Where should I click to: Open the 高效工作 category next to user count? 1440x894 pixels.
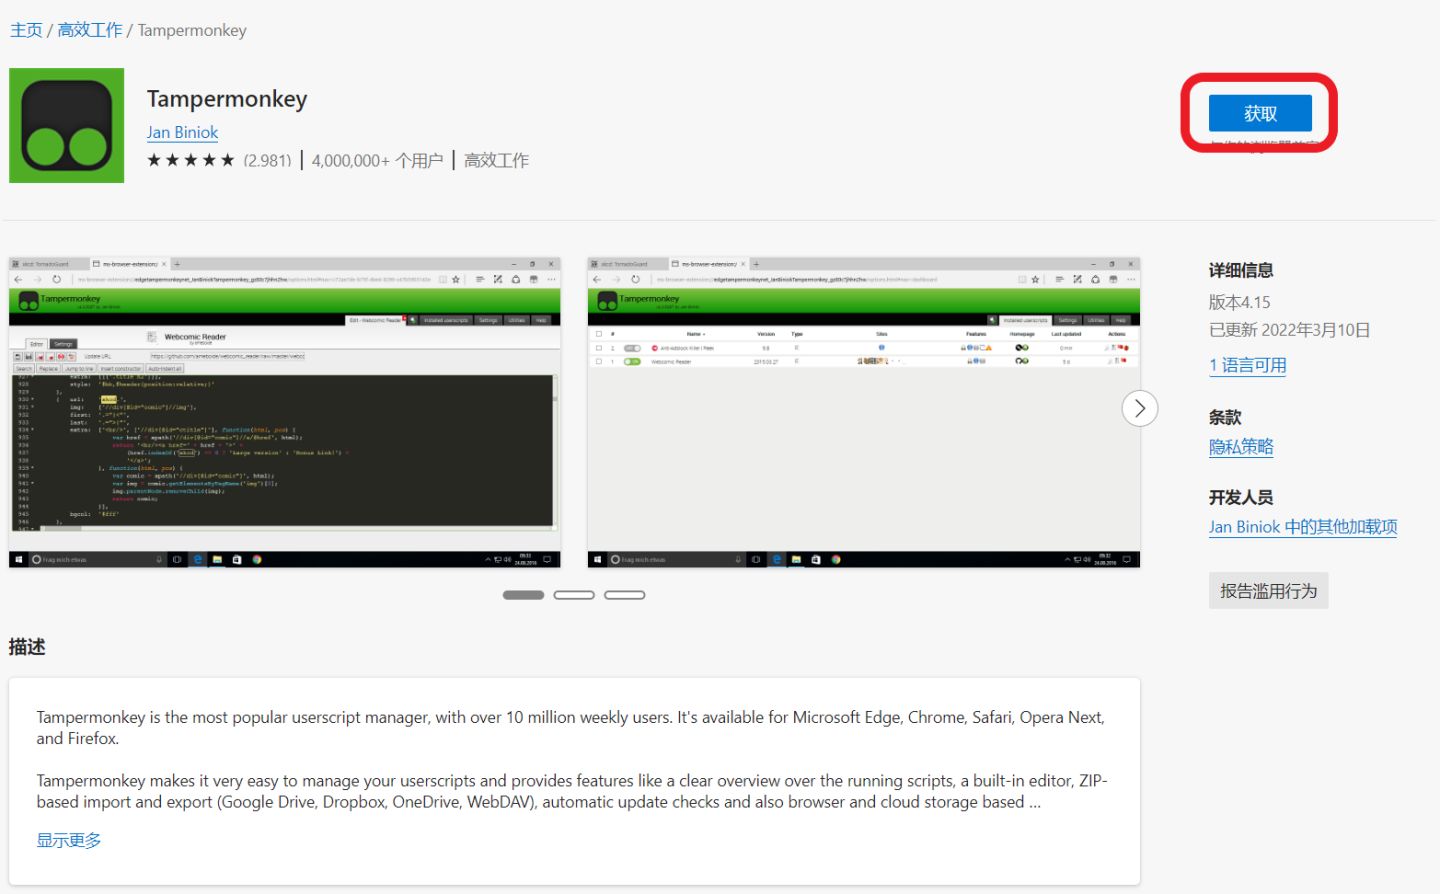[497, 160]
